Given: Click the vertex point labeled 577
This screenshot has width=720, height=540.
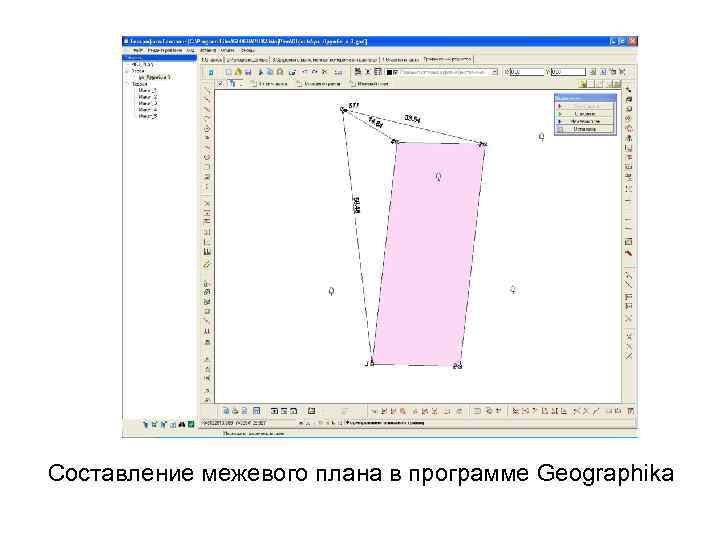Looking at the screenshot, I should pyautogui.click(x=343, y=109).
